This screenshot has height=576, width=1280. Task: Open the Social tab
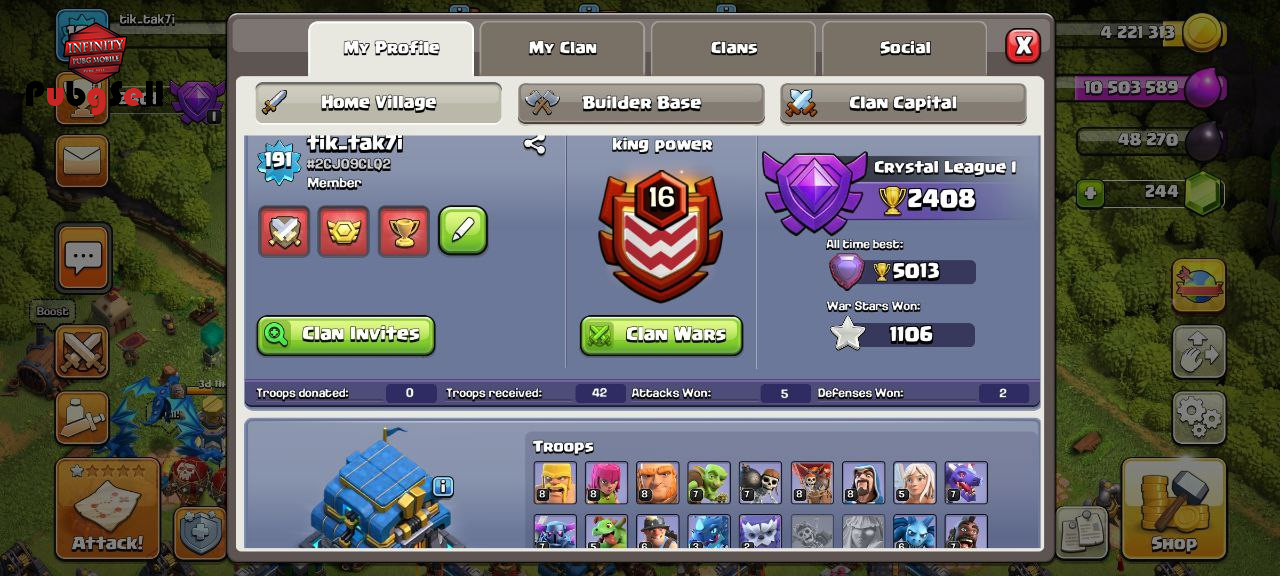tap(904, 48)
